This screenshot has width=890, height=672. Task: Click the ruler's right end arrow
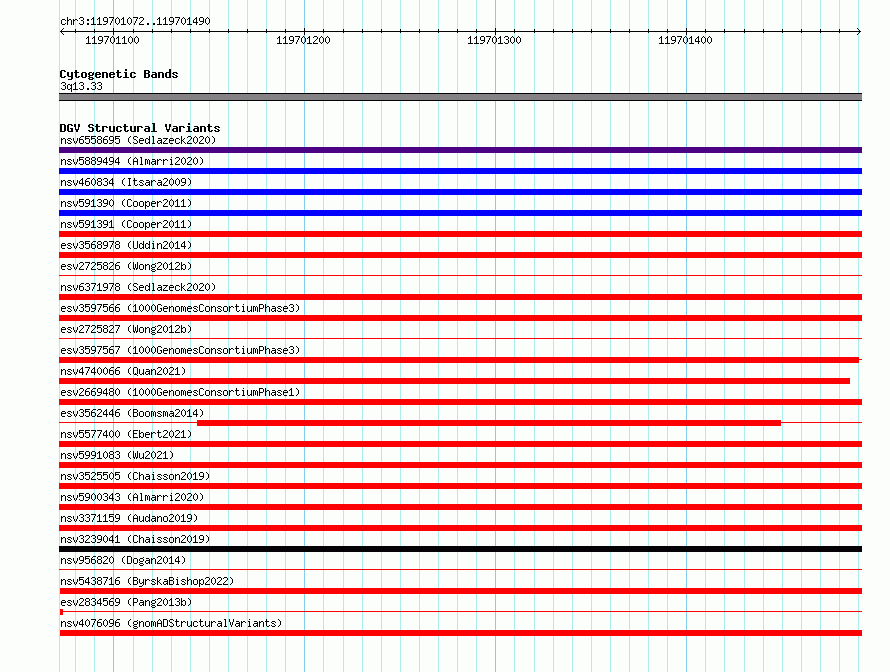859,32
